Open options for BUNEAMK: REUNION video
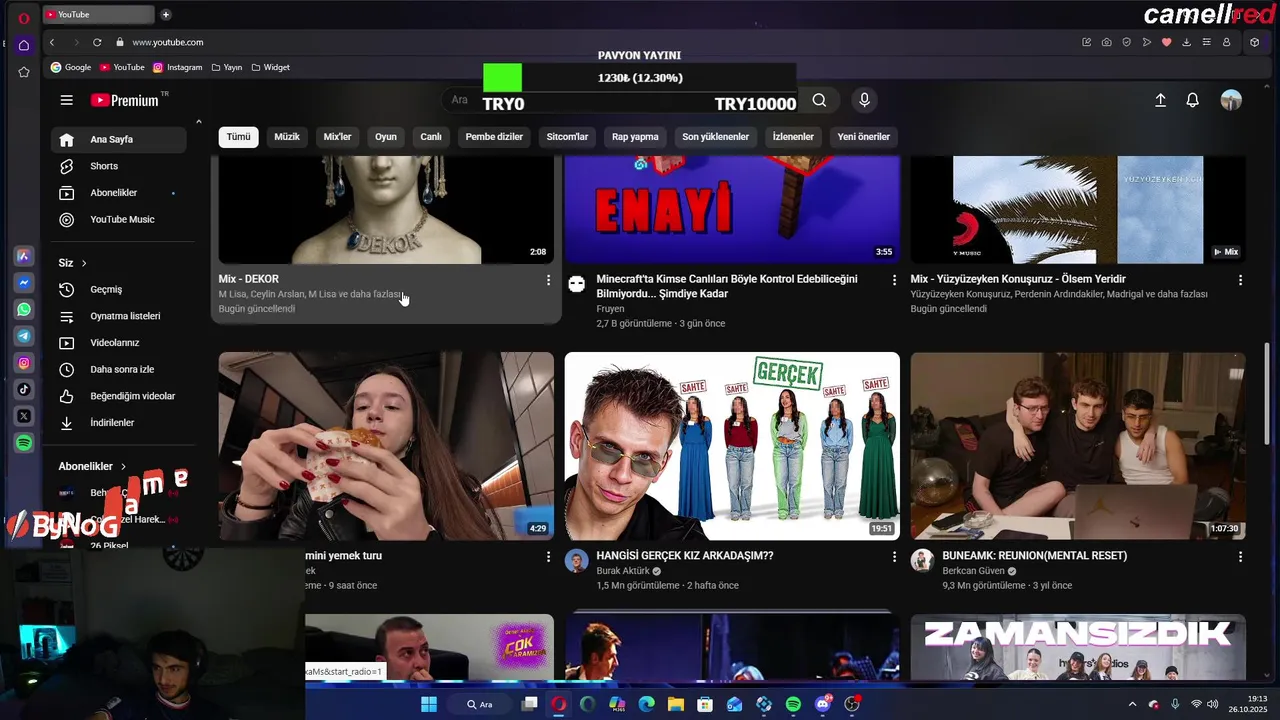The image size is (1280, 720). point(1240,556)
